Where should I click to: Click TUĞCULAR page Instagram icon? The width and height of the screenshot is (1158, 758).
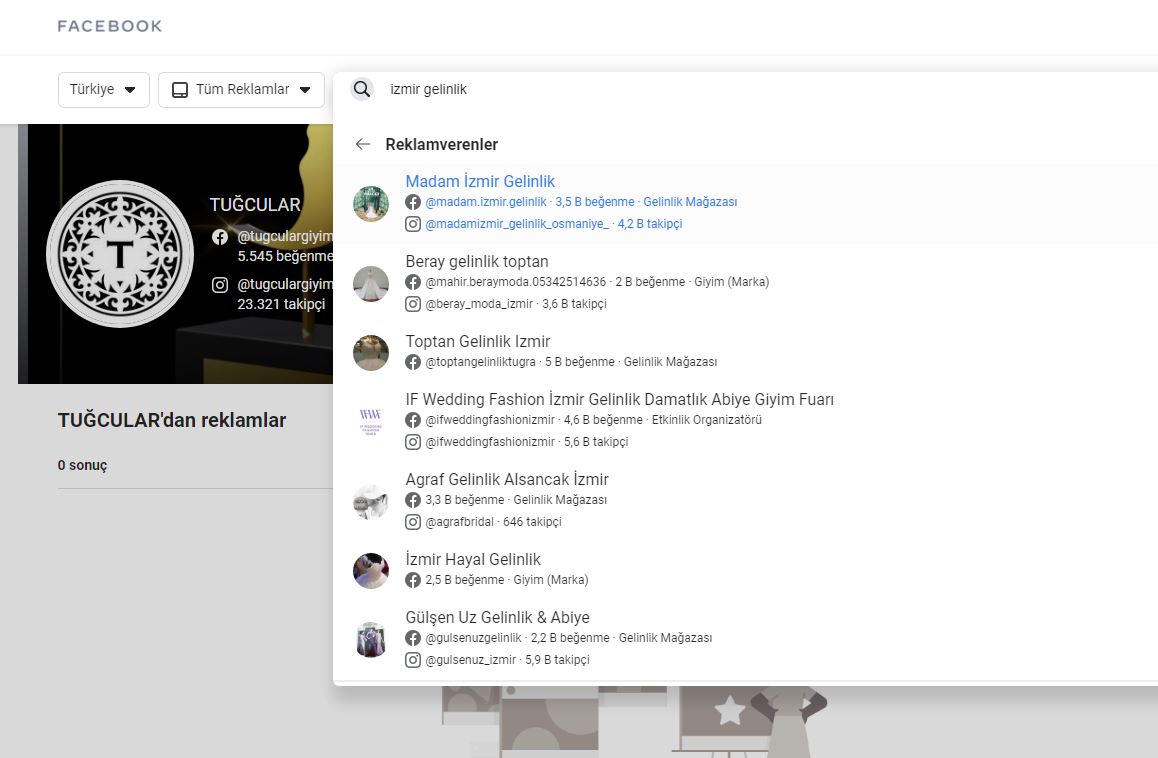click(220, 284)
